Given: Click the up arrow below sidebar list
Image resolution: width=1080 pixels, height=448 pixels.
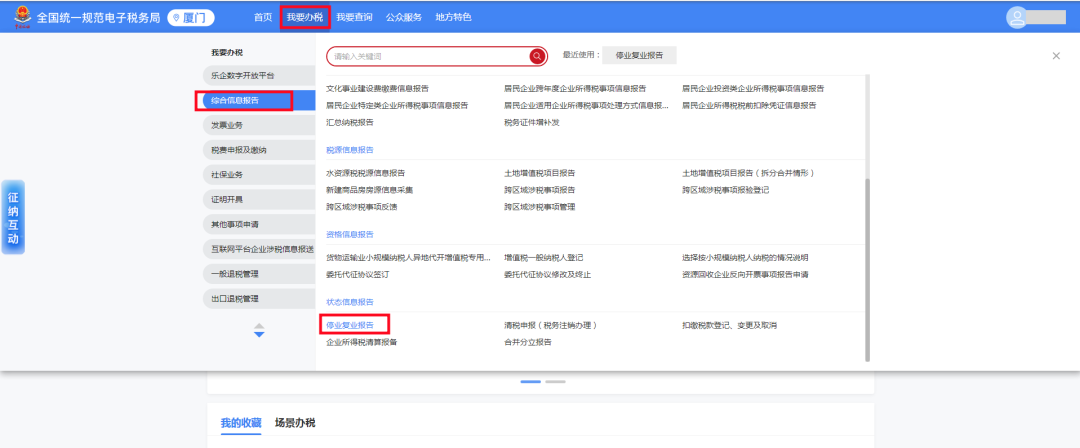Looking at the screenshot, I should (x=259, y=326).
